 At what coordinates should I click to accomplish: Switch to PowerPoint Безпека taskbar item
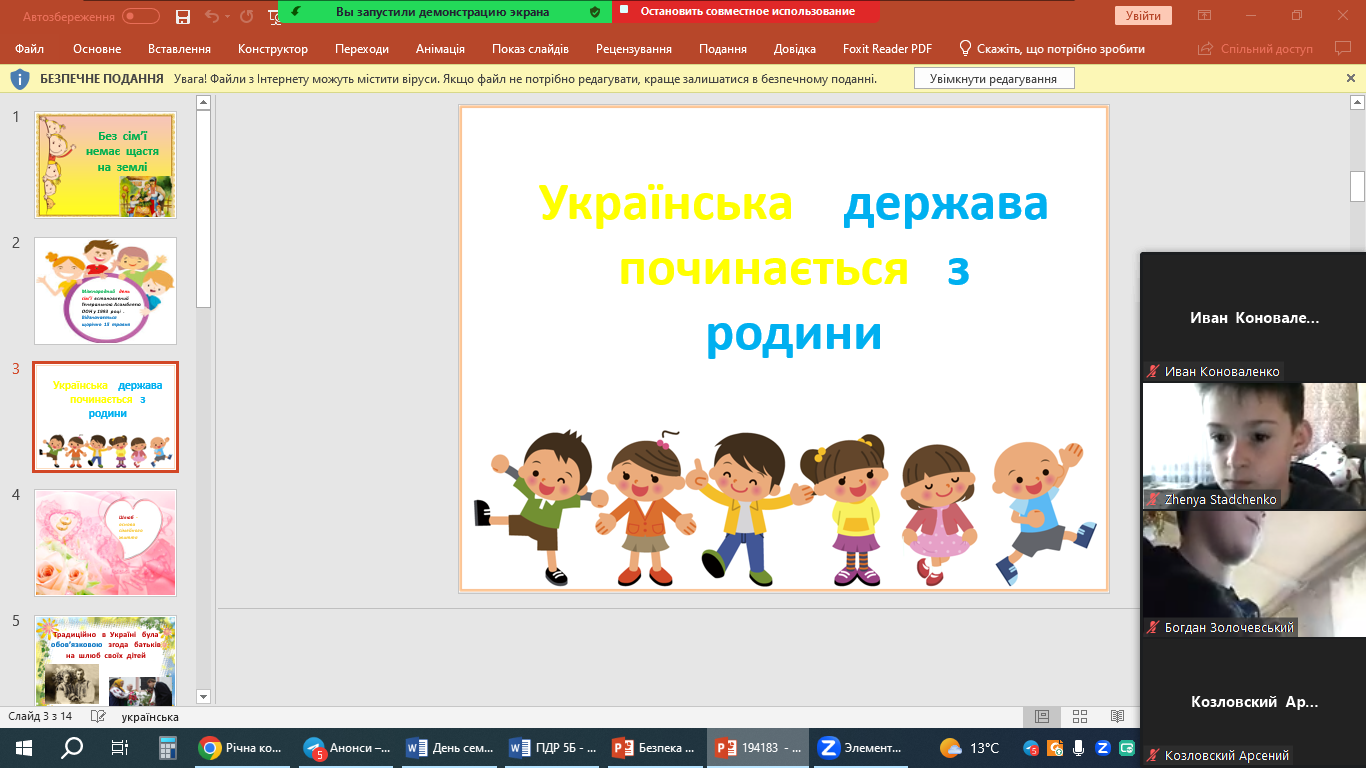(x=656, y=748)
